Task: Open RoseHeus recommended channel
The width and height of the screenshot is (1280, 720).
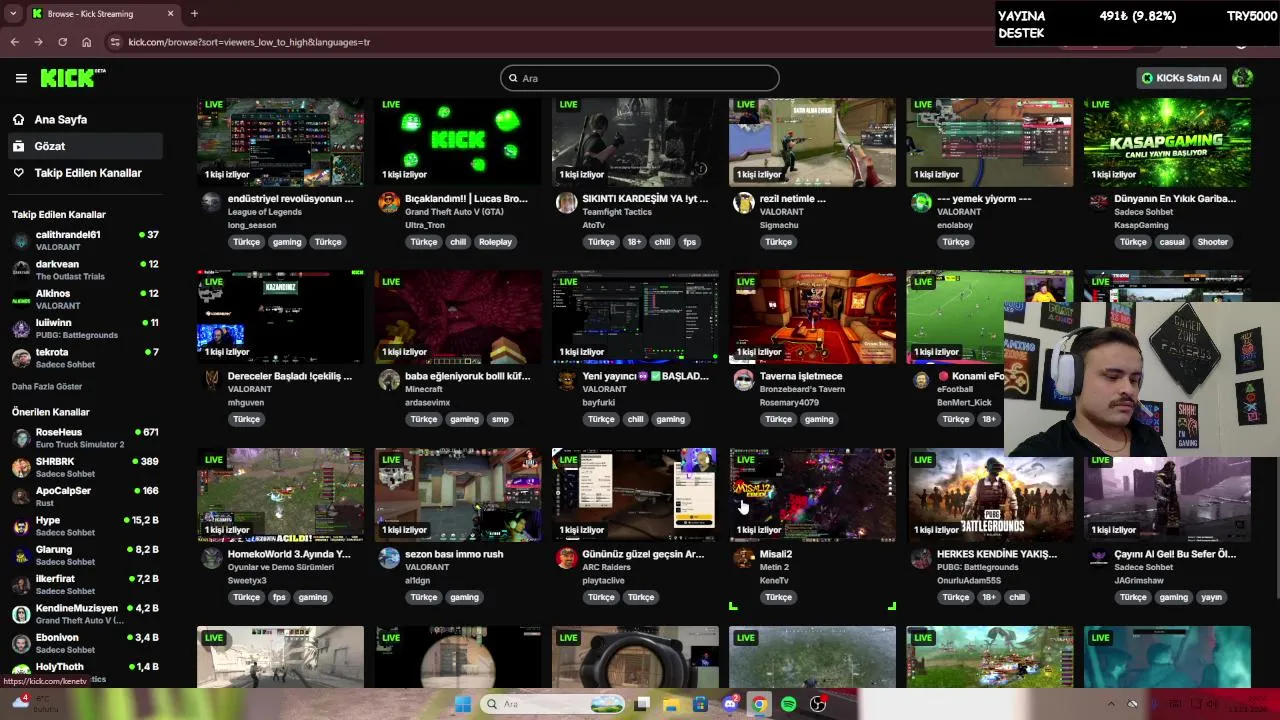Action: (84, 438)
